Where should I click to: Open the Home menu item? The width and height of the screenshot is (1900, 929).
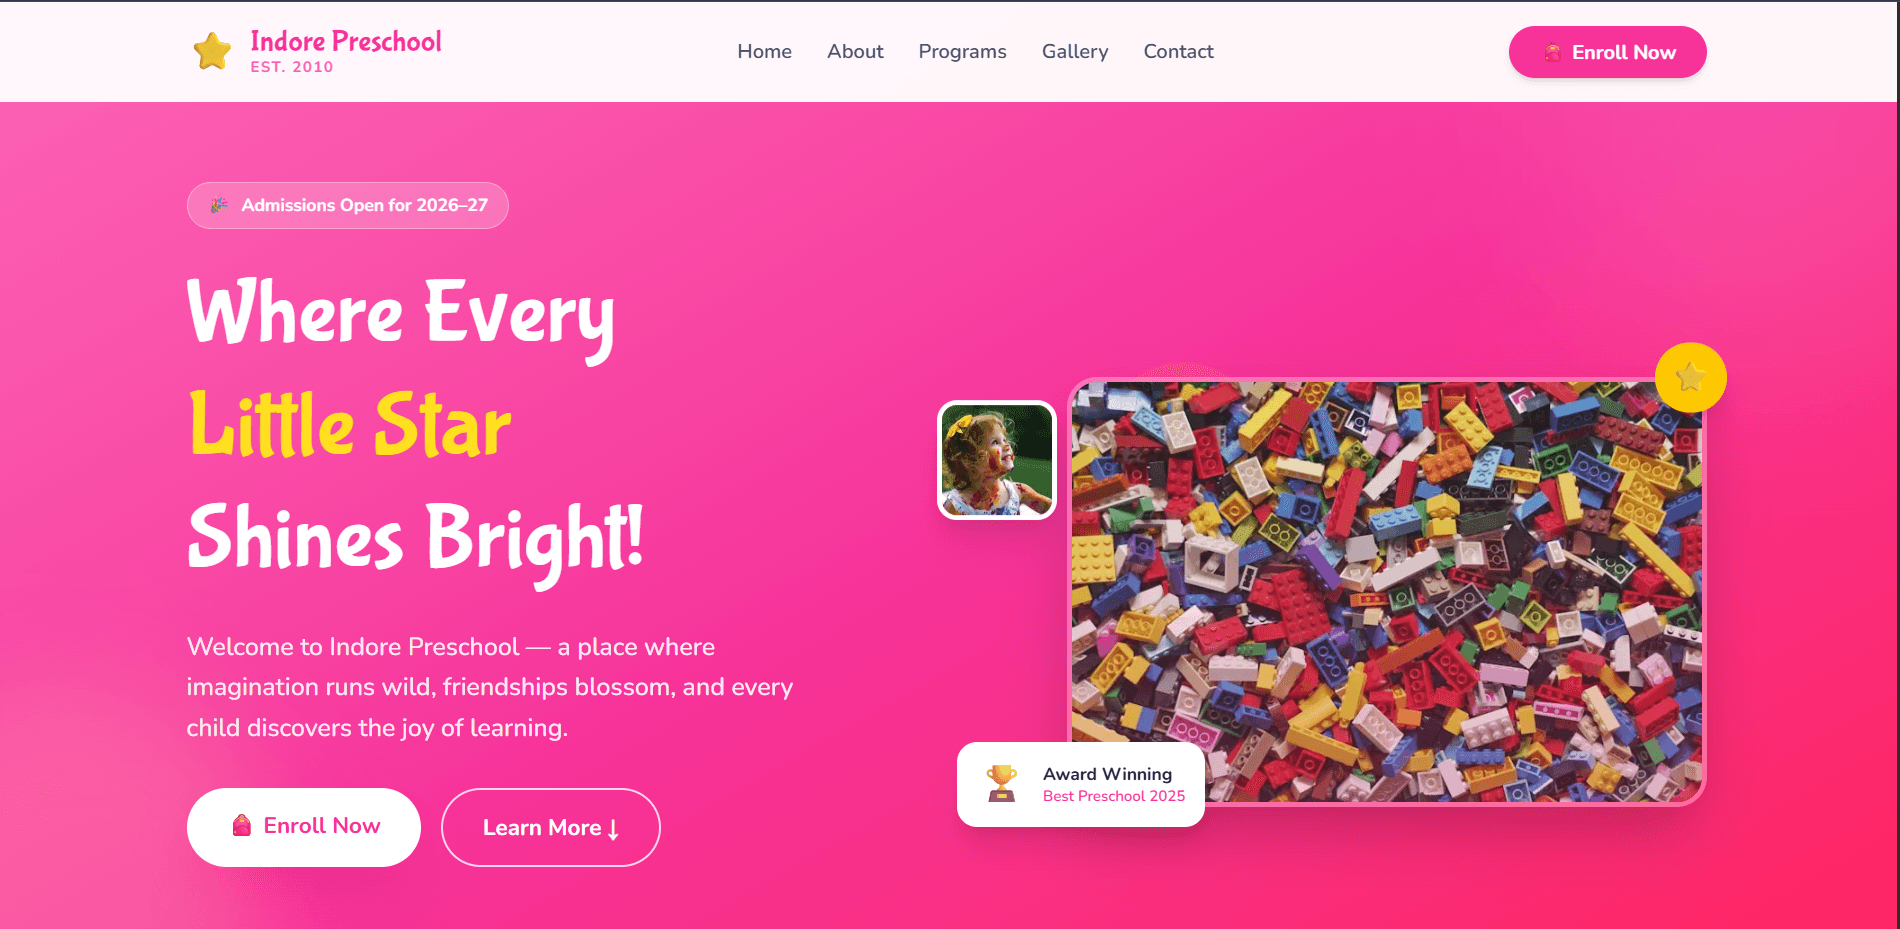tap(764, 51)
